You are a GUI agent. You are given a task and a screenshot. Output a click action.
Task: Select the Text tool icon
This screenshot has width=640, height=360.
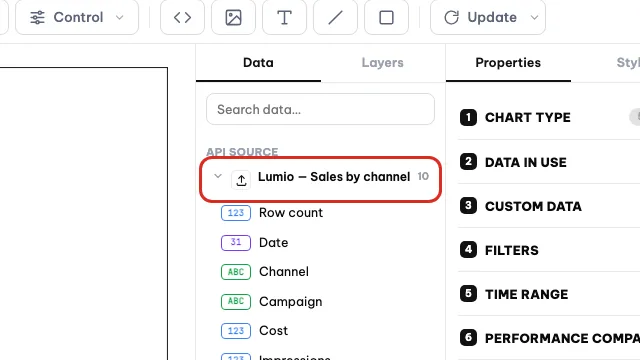[x=284, y=18]
